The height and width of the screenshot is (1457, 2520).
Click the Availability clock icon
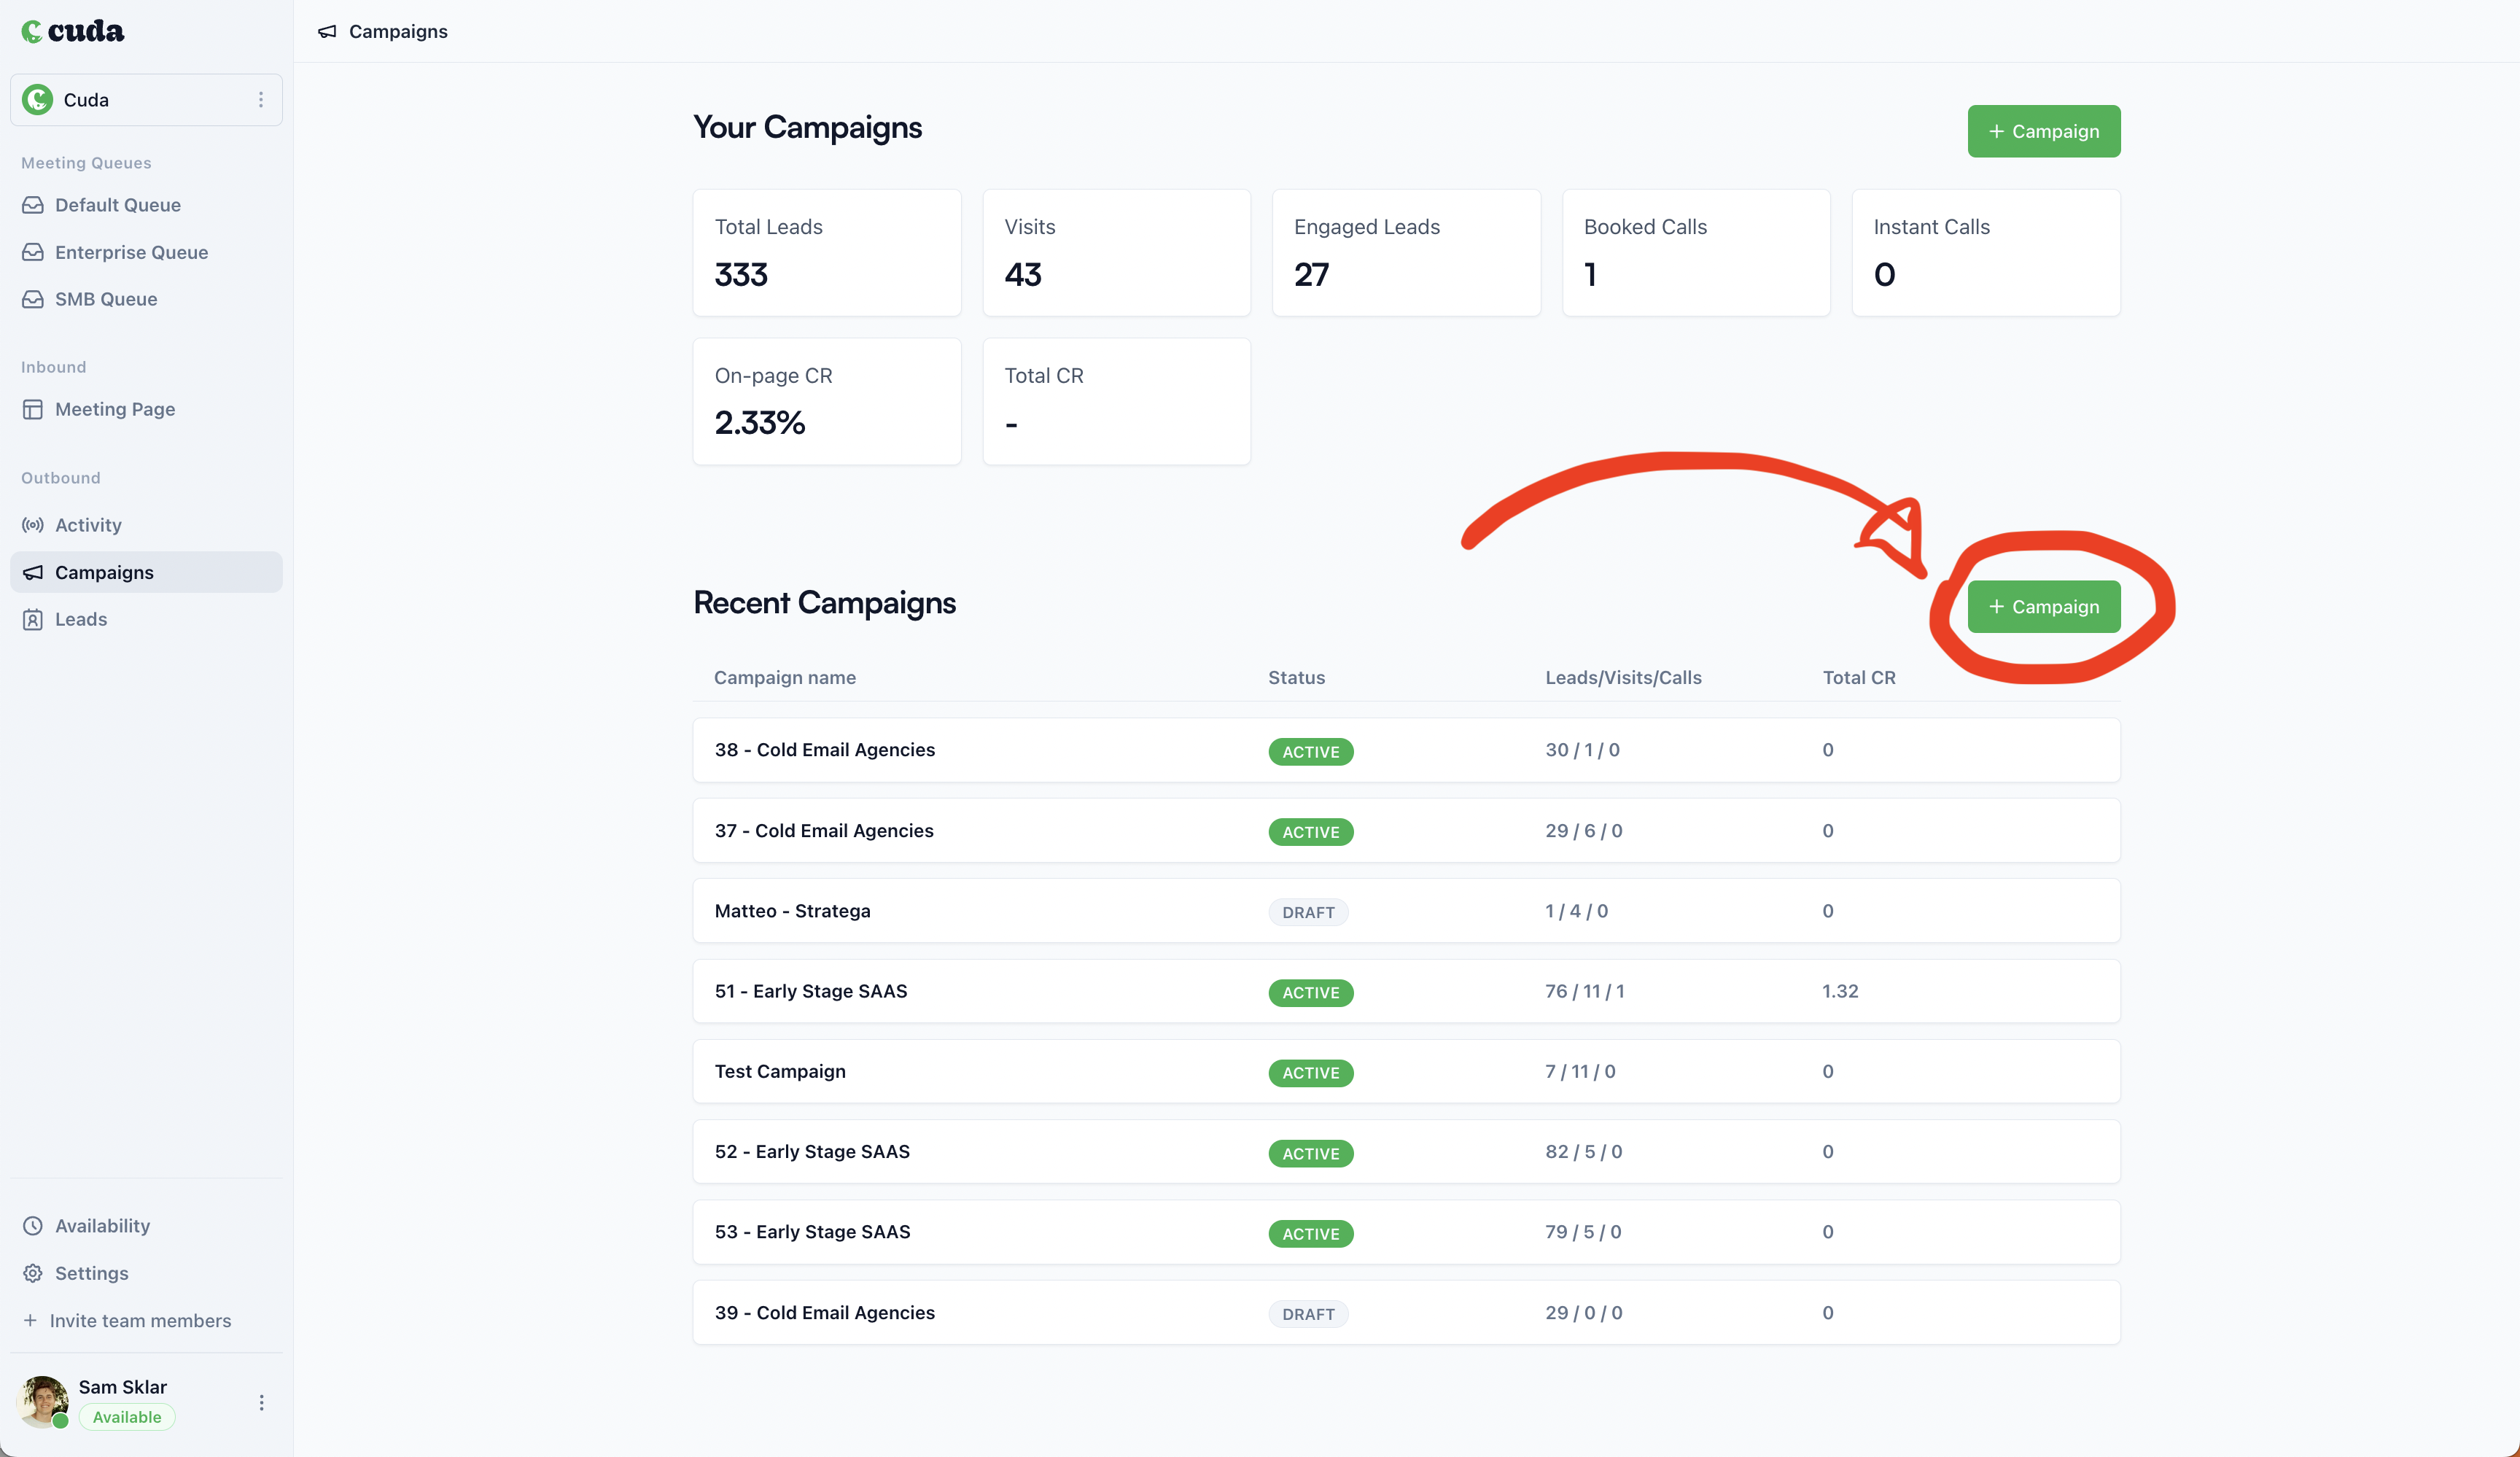tap(33, 1226)
